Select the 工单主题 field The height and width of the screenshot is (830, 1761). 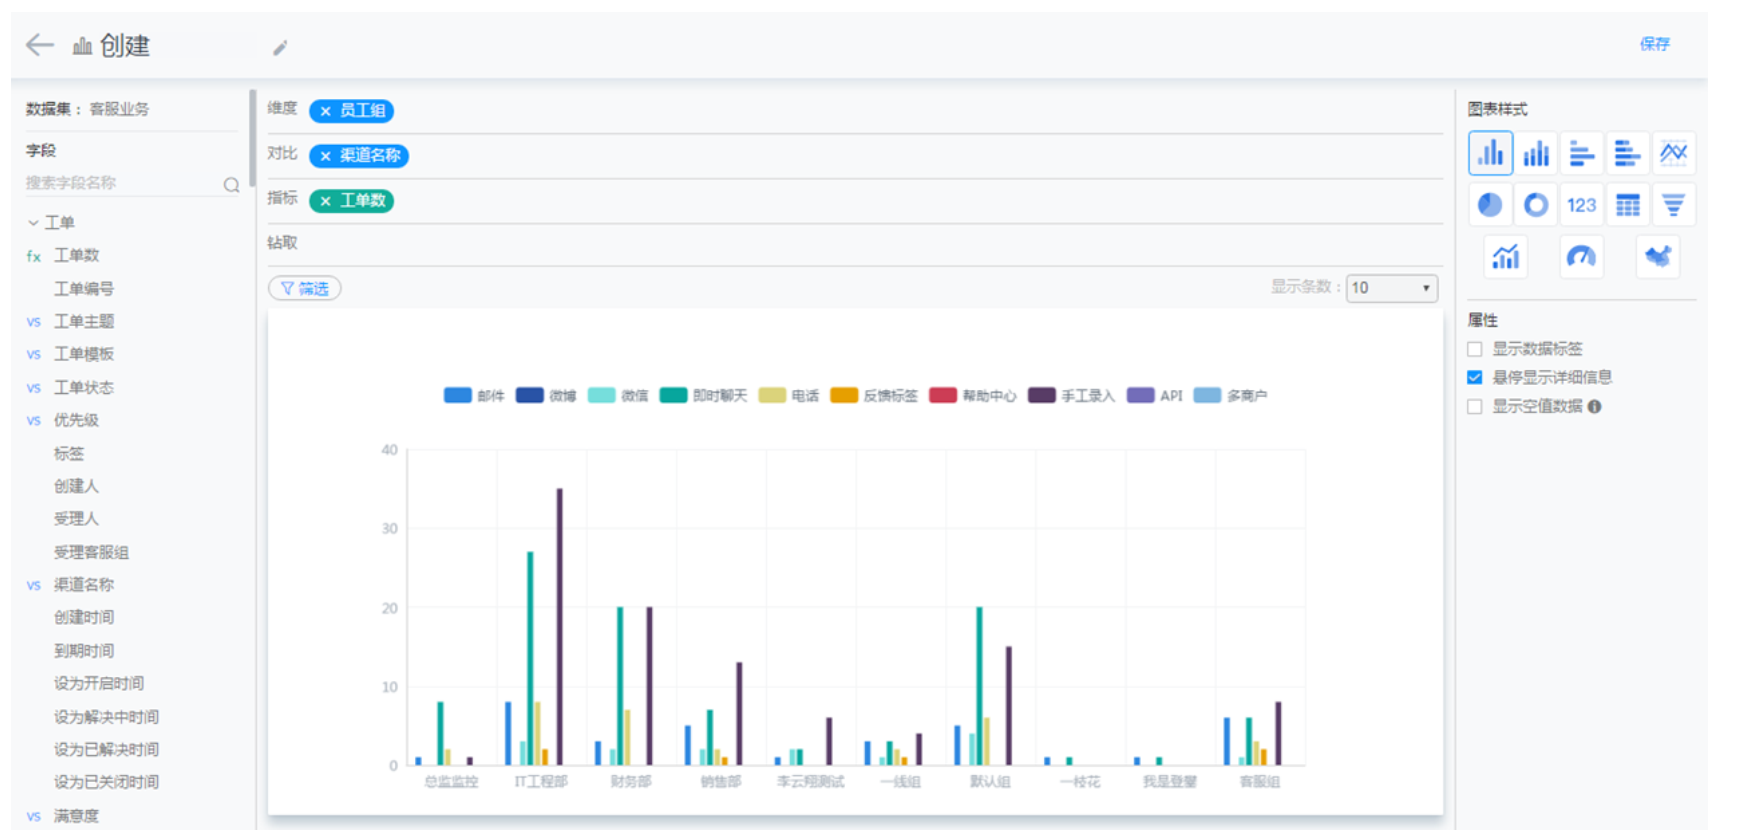[x=84, y=322]
